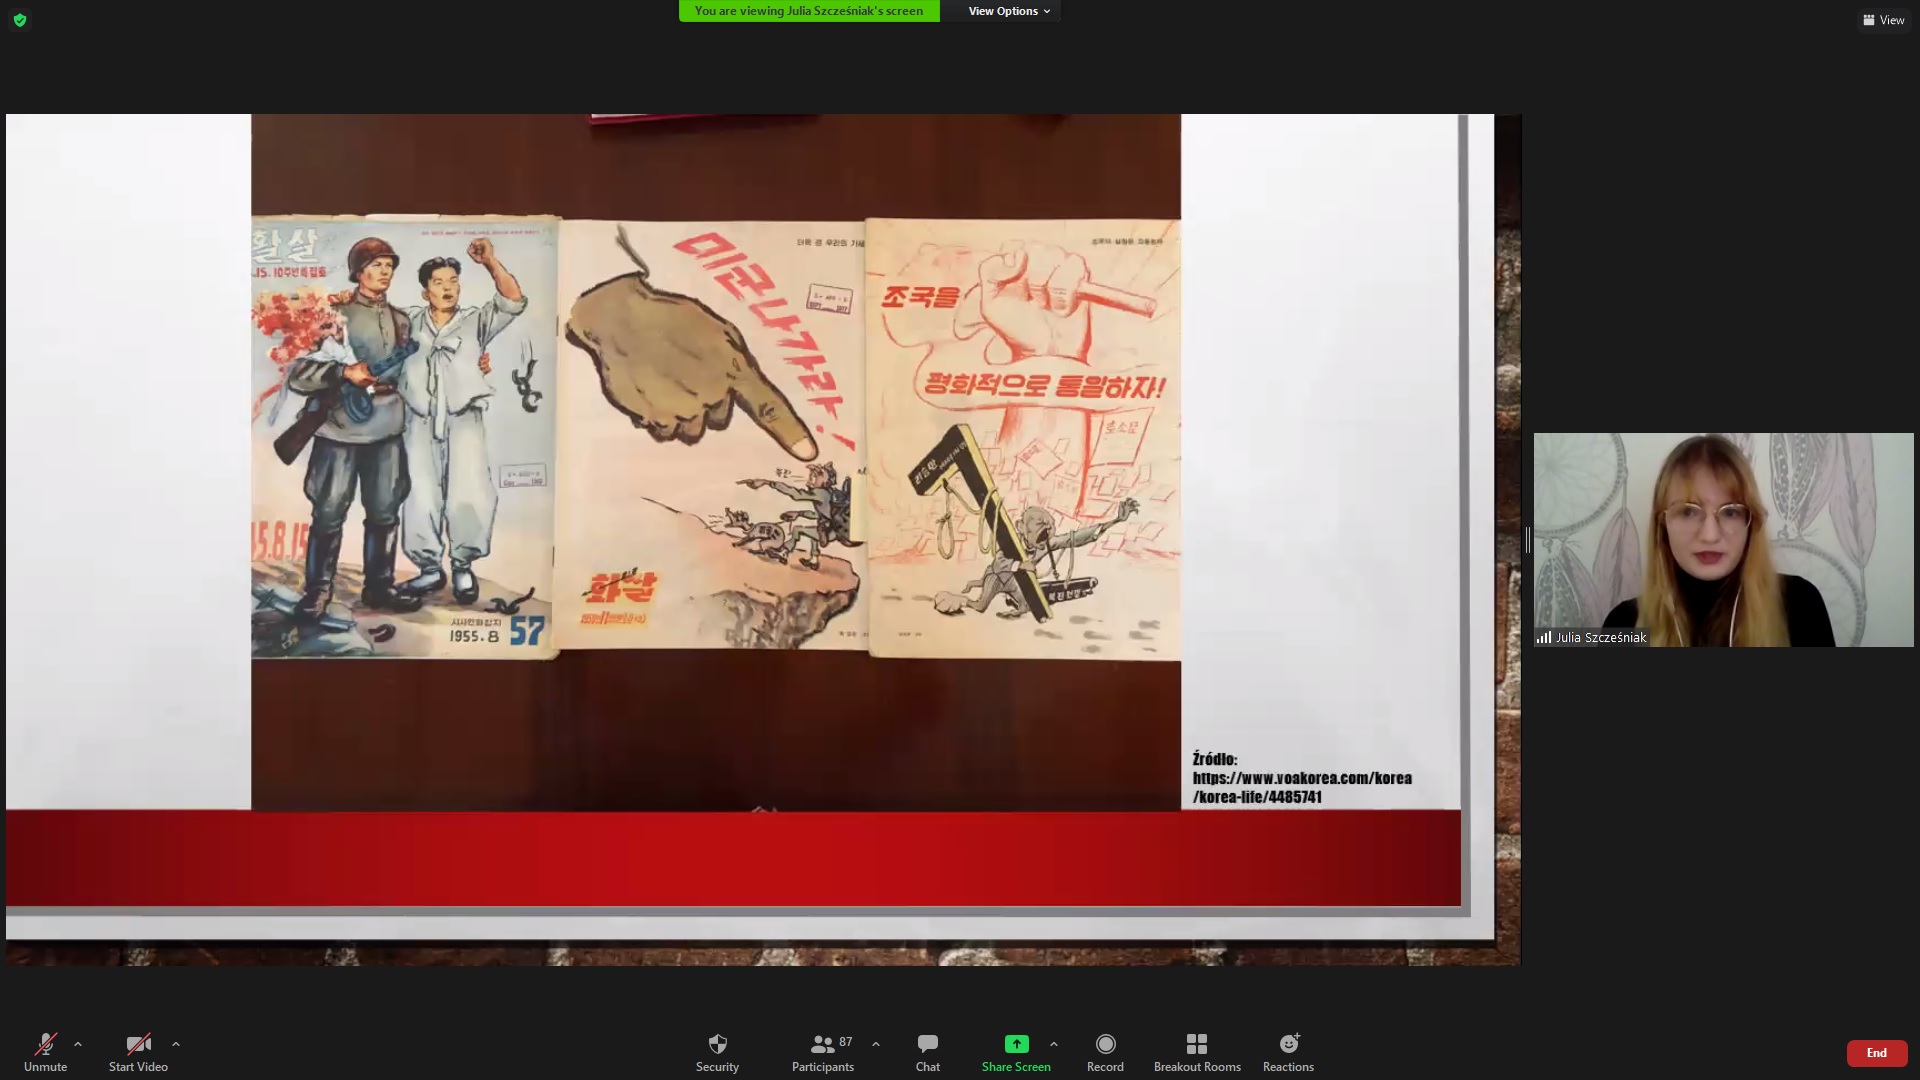Click the participants count 87
The height and width of the screenshot is (1080, 1920).
pos(846,1042)
